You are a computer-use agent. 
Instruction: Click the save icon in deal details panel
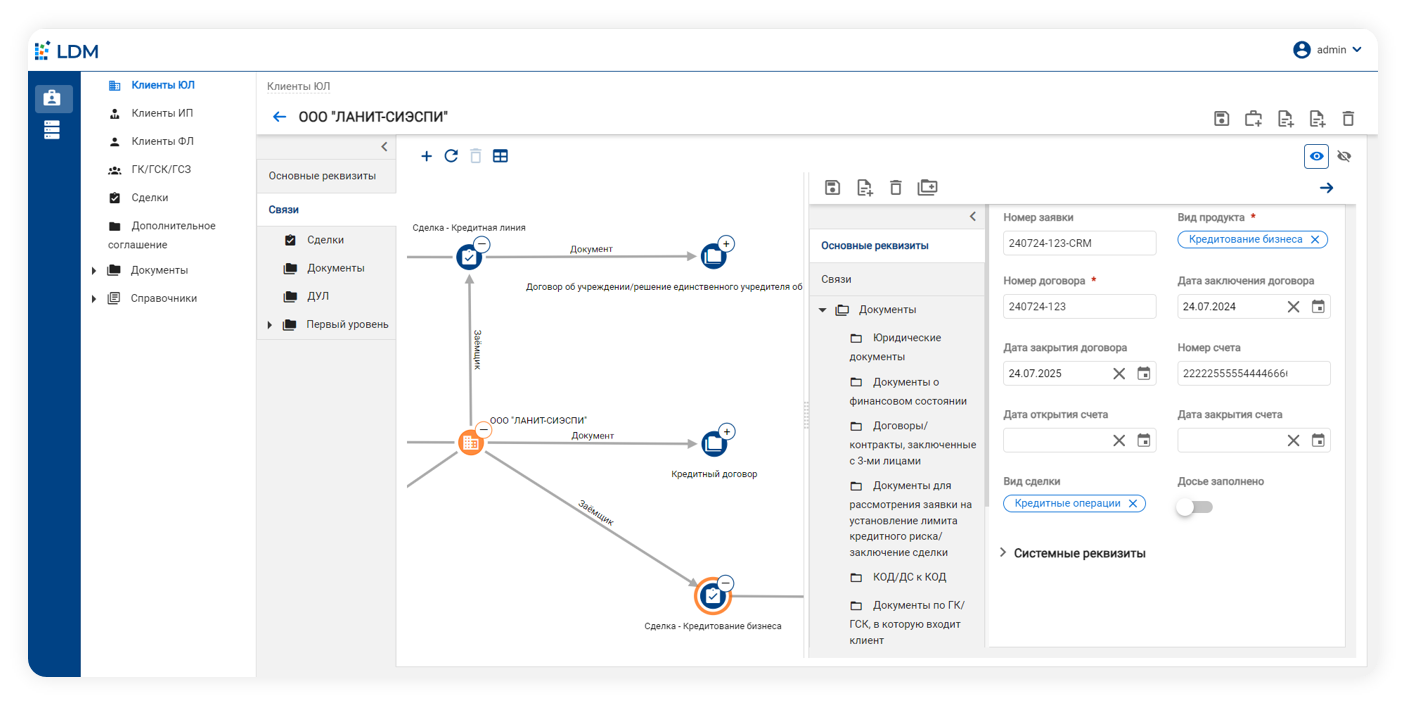(832, 187)
